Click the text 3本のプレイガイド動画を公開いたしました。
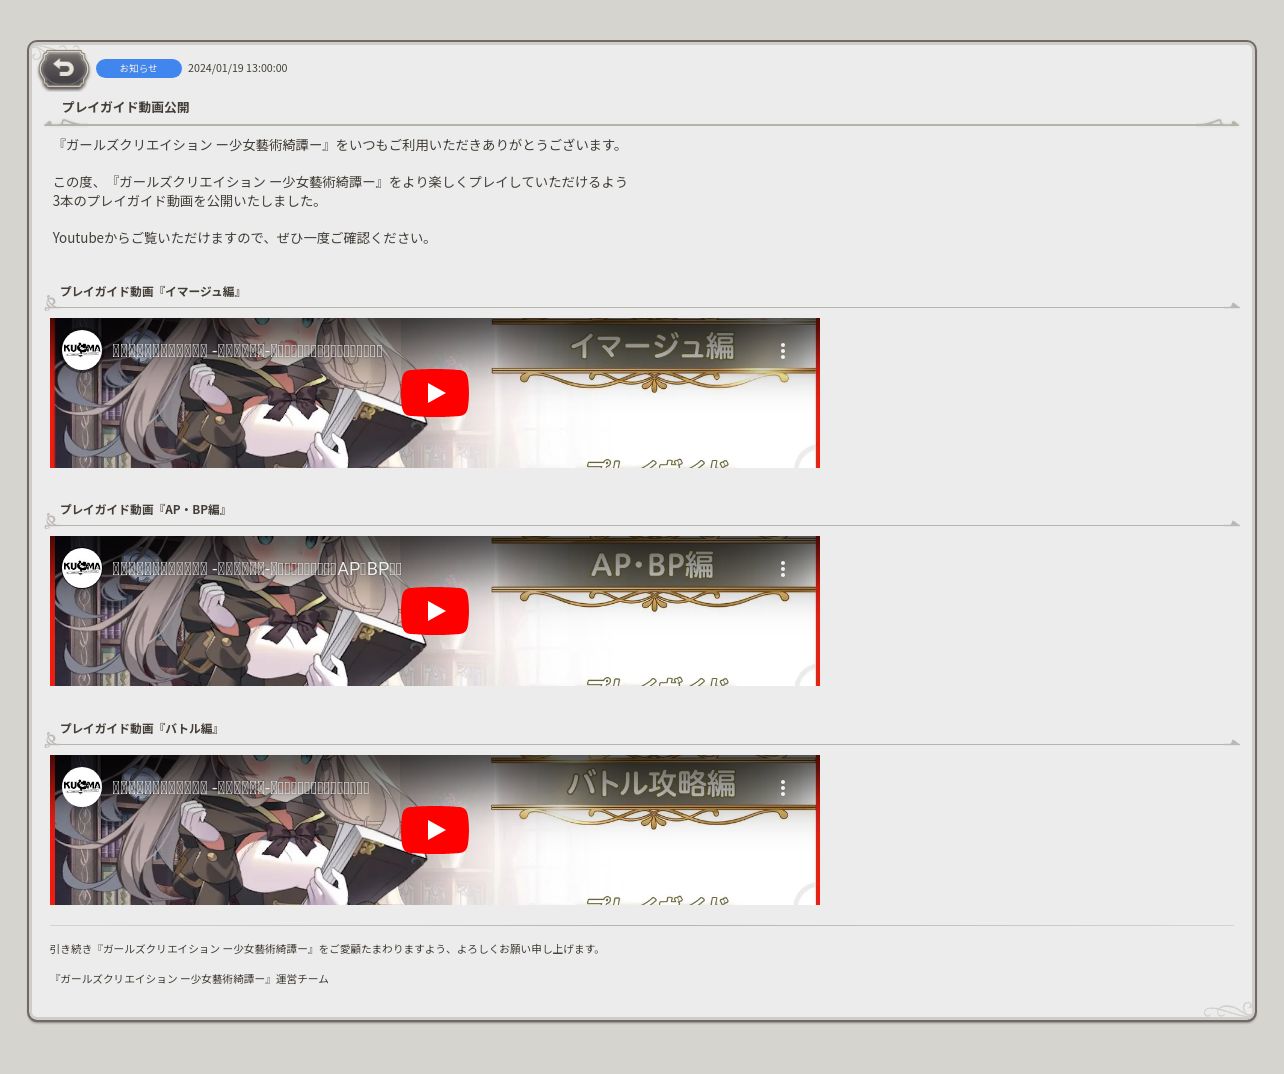The height and width of the screenshot is (1074, 1284). (x=189, y=201)
